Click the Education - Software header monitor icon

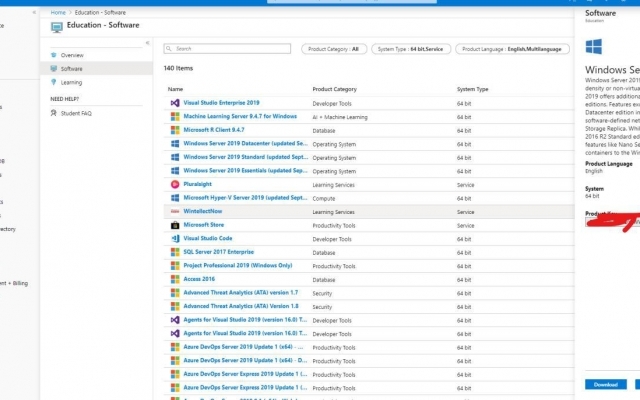pyautogui.click(x=57, y=27)
